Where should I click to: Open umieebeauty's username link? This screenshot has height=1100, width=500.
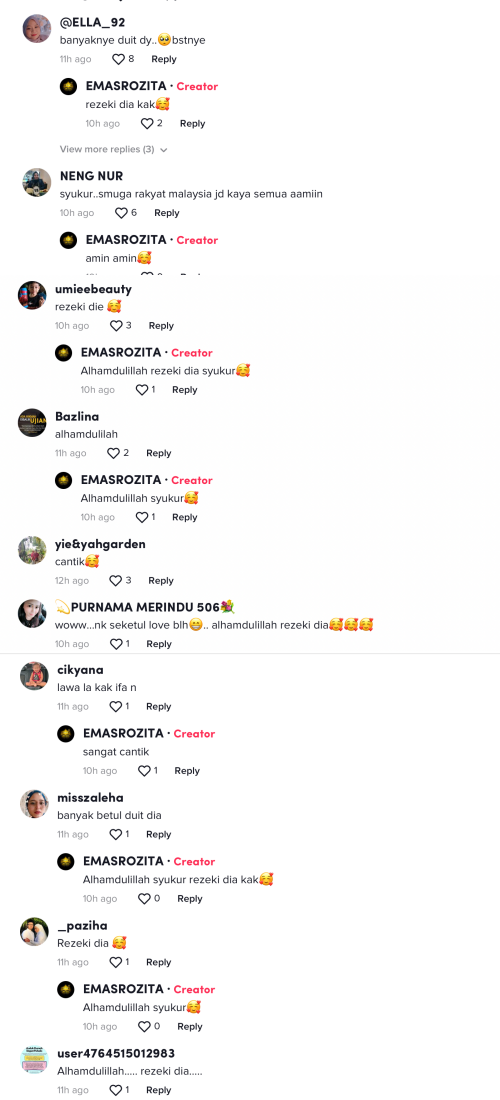93,289
